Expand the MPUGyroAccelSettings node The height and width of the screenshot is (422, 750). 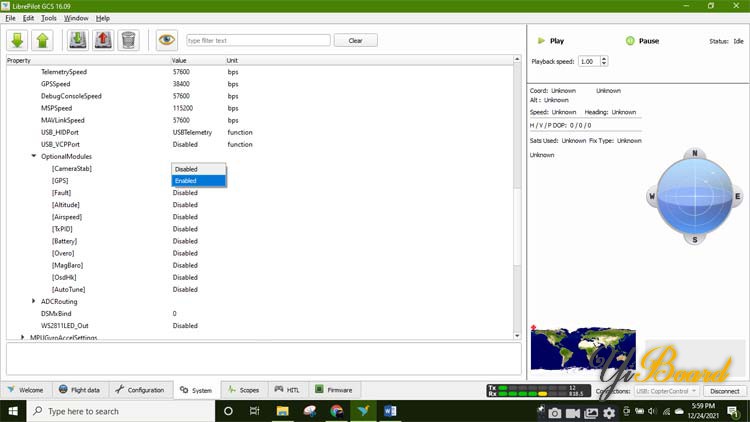tap(23, 337)
